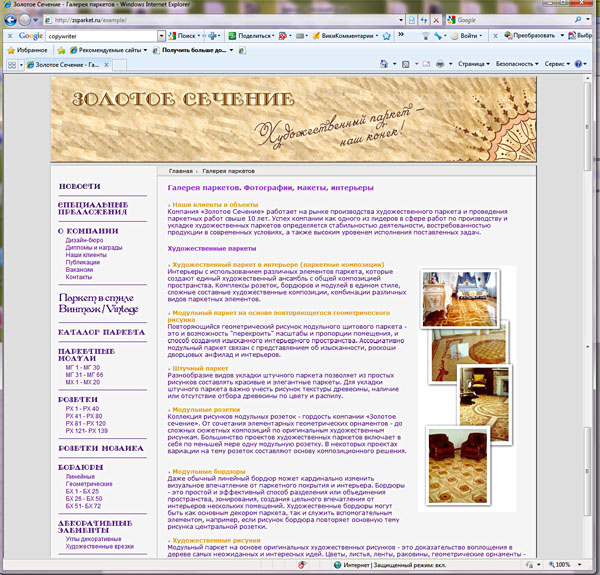Viewport: 600px width, 575px height.
Task: Click the vertical page scrollbar thumb
Action: click(588, 126)
